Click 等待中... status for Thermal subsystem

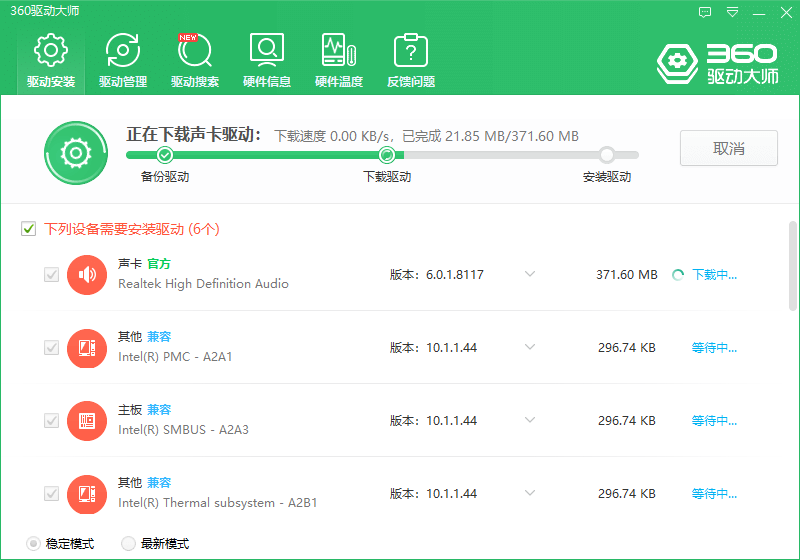[x=714, y=494]
